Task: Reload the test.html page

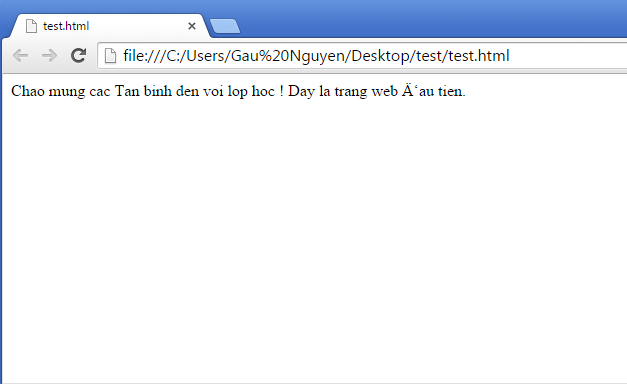Action: (x=78, y=55)
